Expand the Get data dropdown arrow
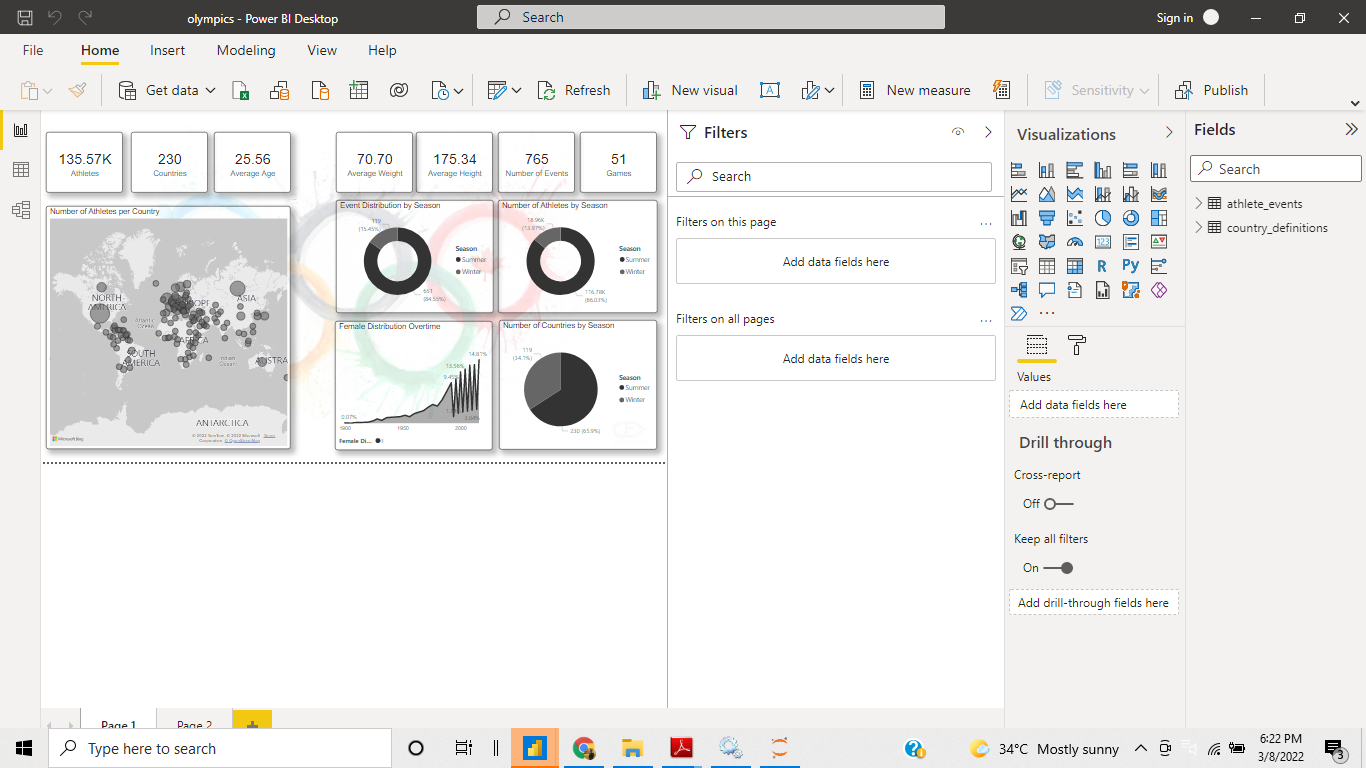 tap(211, 90)
